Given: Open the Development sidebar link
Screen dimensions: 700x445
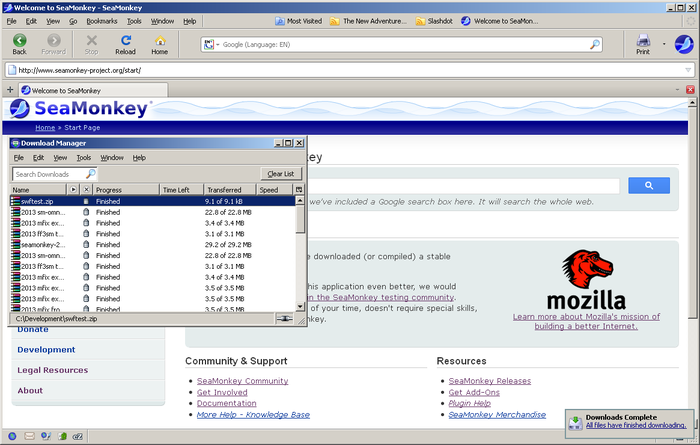Looking at the screenshot, I should pyautogui.click(x=46, y=349).
